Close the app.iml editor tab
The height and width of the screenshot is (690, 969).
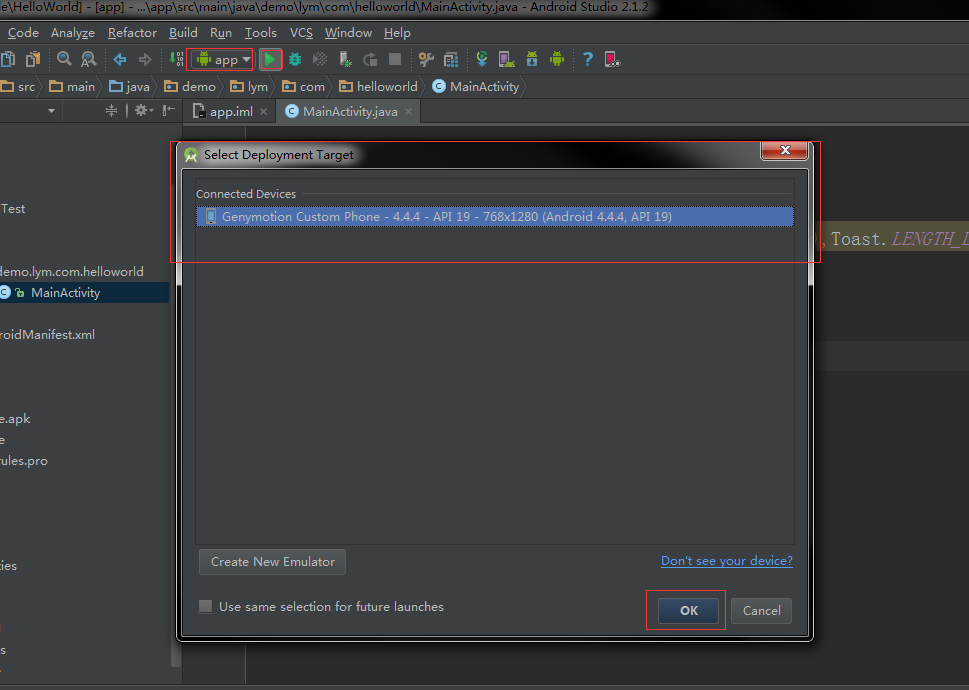click(x=263, y=111)
